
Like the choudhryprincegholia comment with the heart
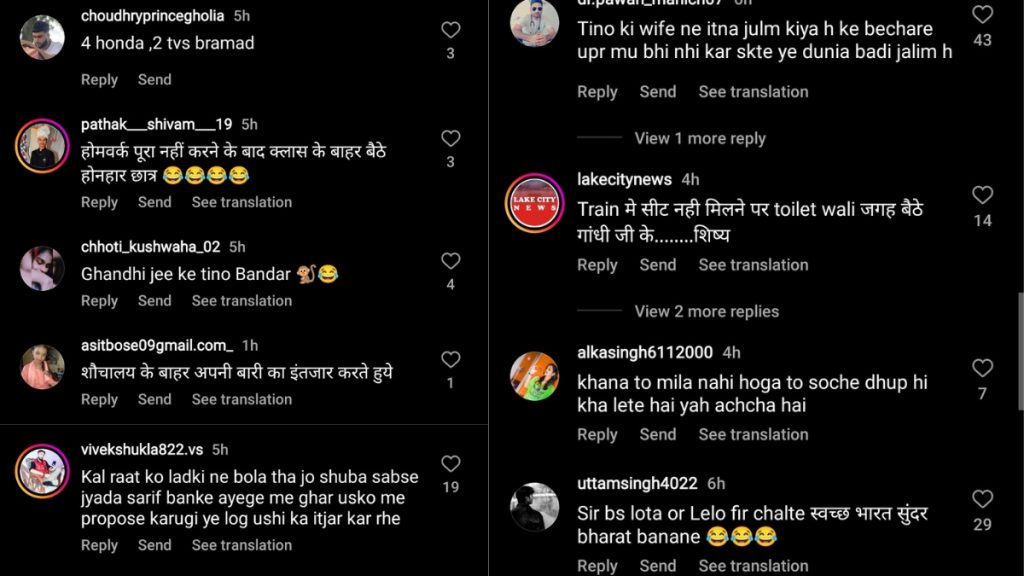pyautogui.click(x=451, y=30)
